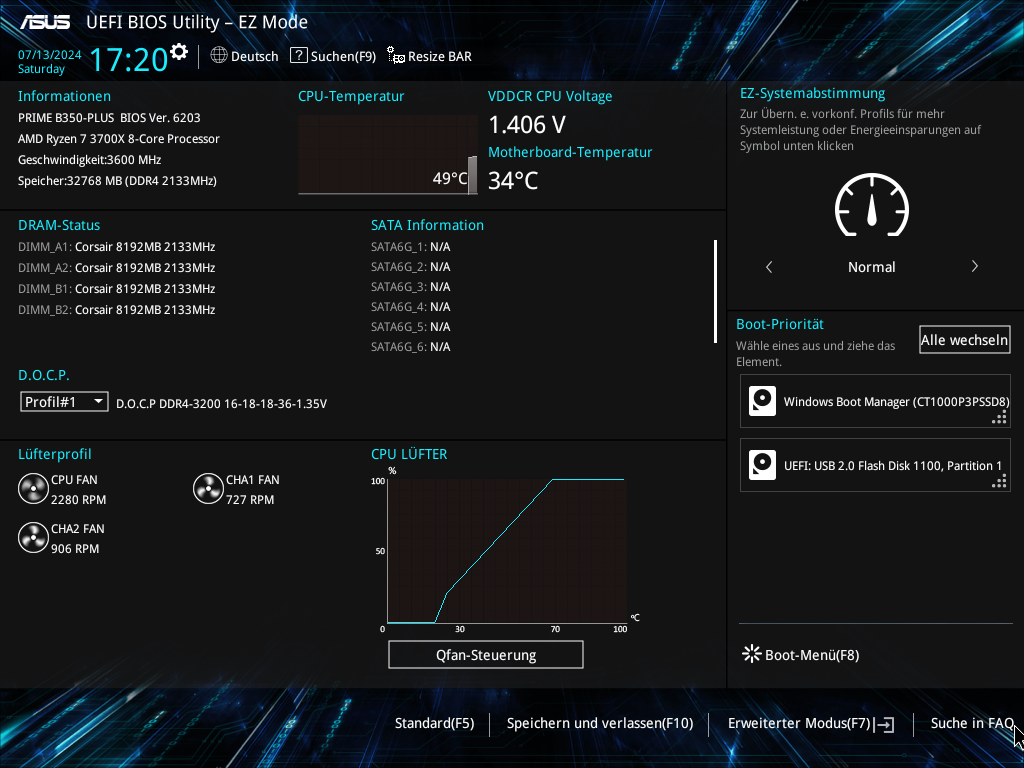The width and height of the screenshot is (1024, 768).
Task: Click the 17:20 clock display
Action: tap(129, 59)
